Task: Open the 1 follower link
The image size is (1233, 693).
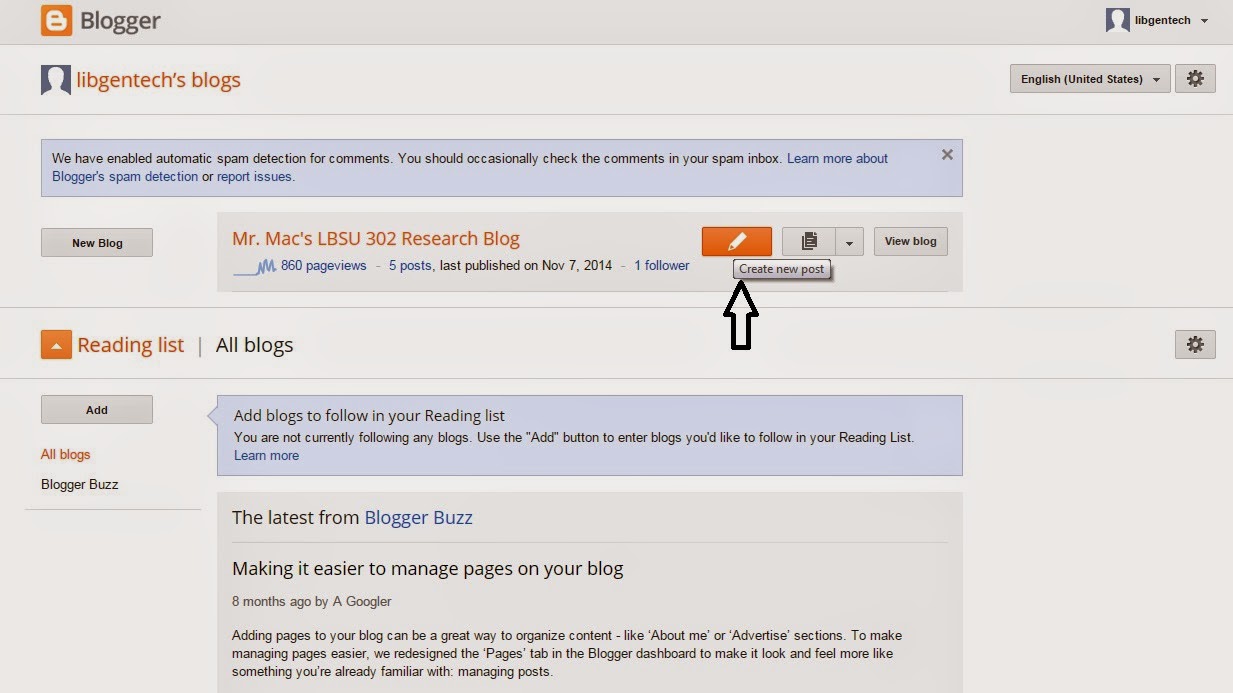Action: (x=661, y=266)
